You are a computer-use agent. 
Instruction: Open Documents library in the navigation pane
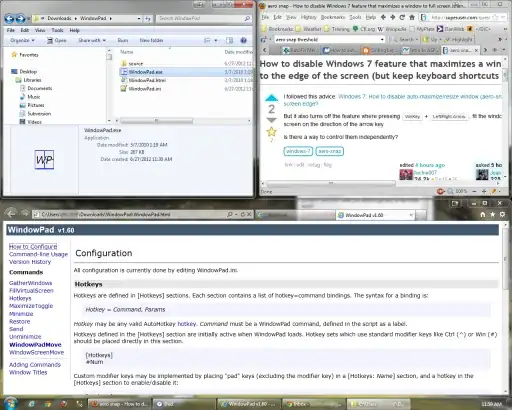click(40, 88)
